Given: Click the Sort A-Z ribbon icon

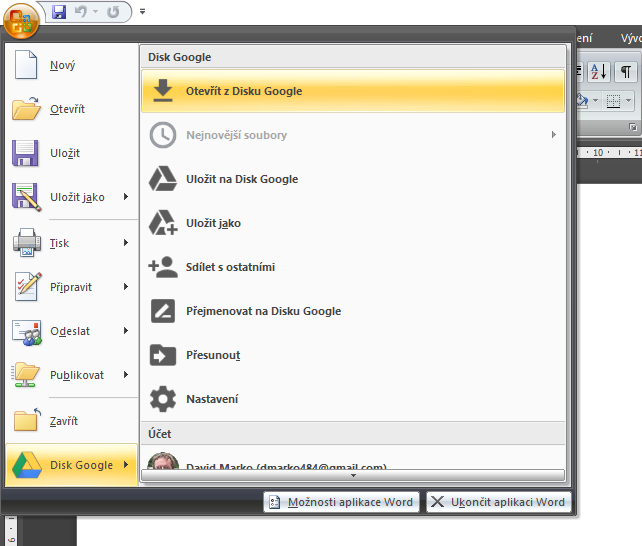Looking at the screenshot, I should pyautogui.click(x=599, y=72).
